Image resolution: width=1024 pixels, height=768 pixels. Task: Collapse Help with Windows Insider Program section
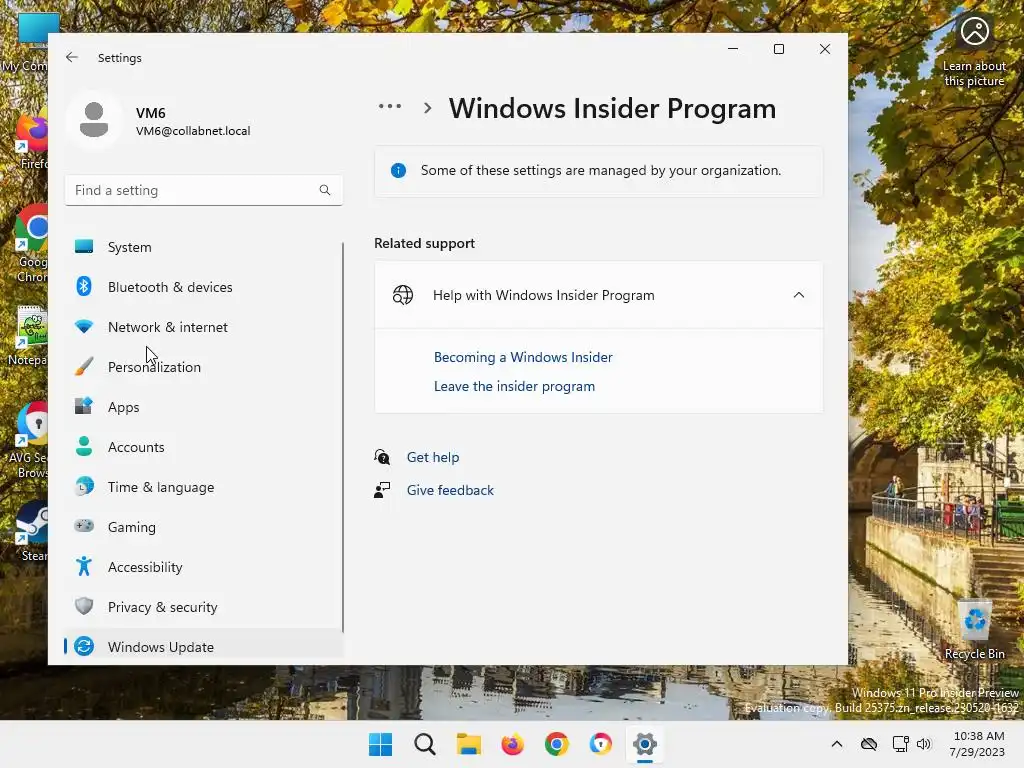799,295
